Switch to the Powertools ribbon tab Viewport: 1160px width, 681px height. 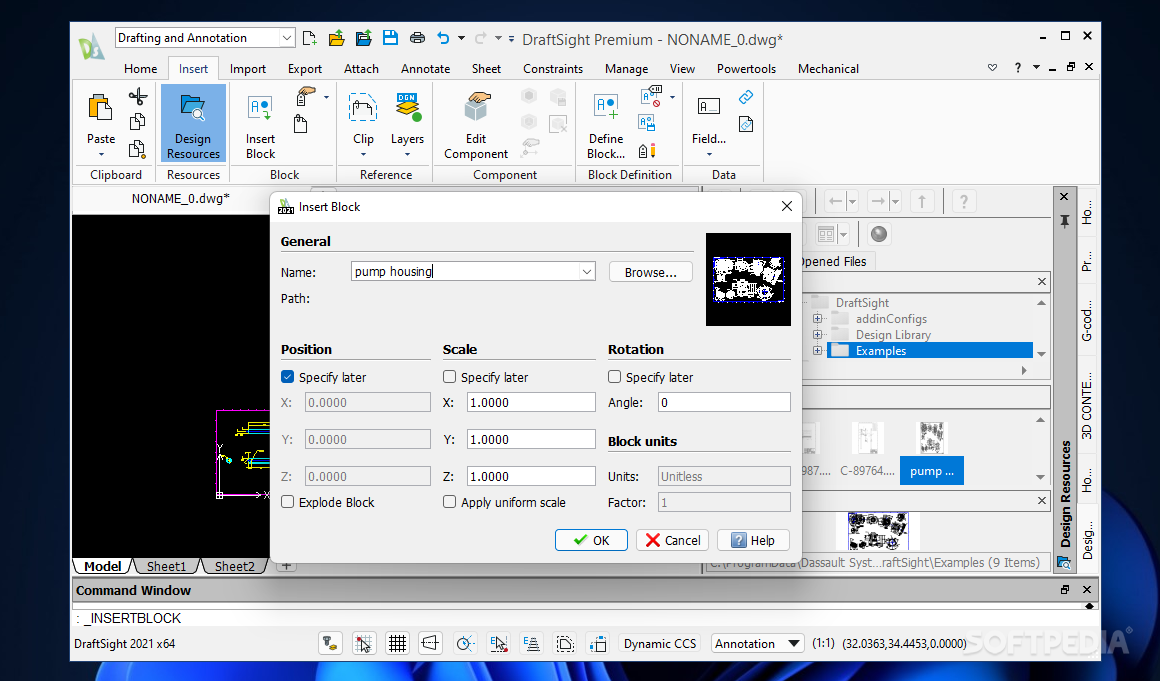(746, 69)
